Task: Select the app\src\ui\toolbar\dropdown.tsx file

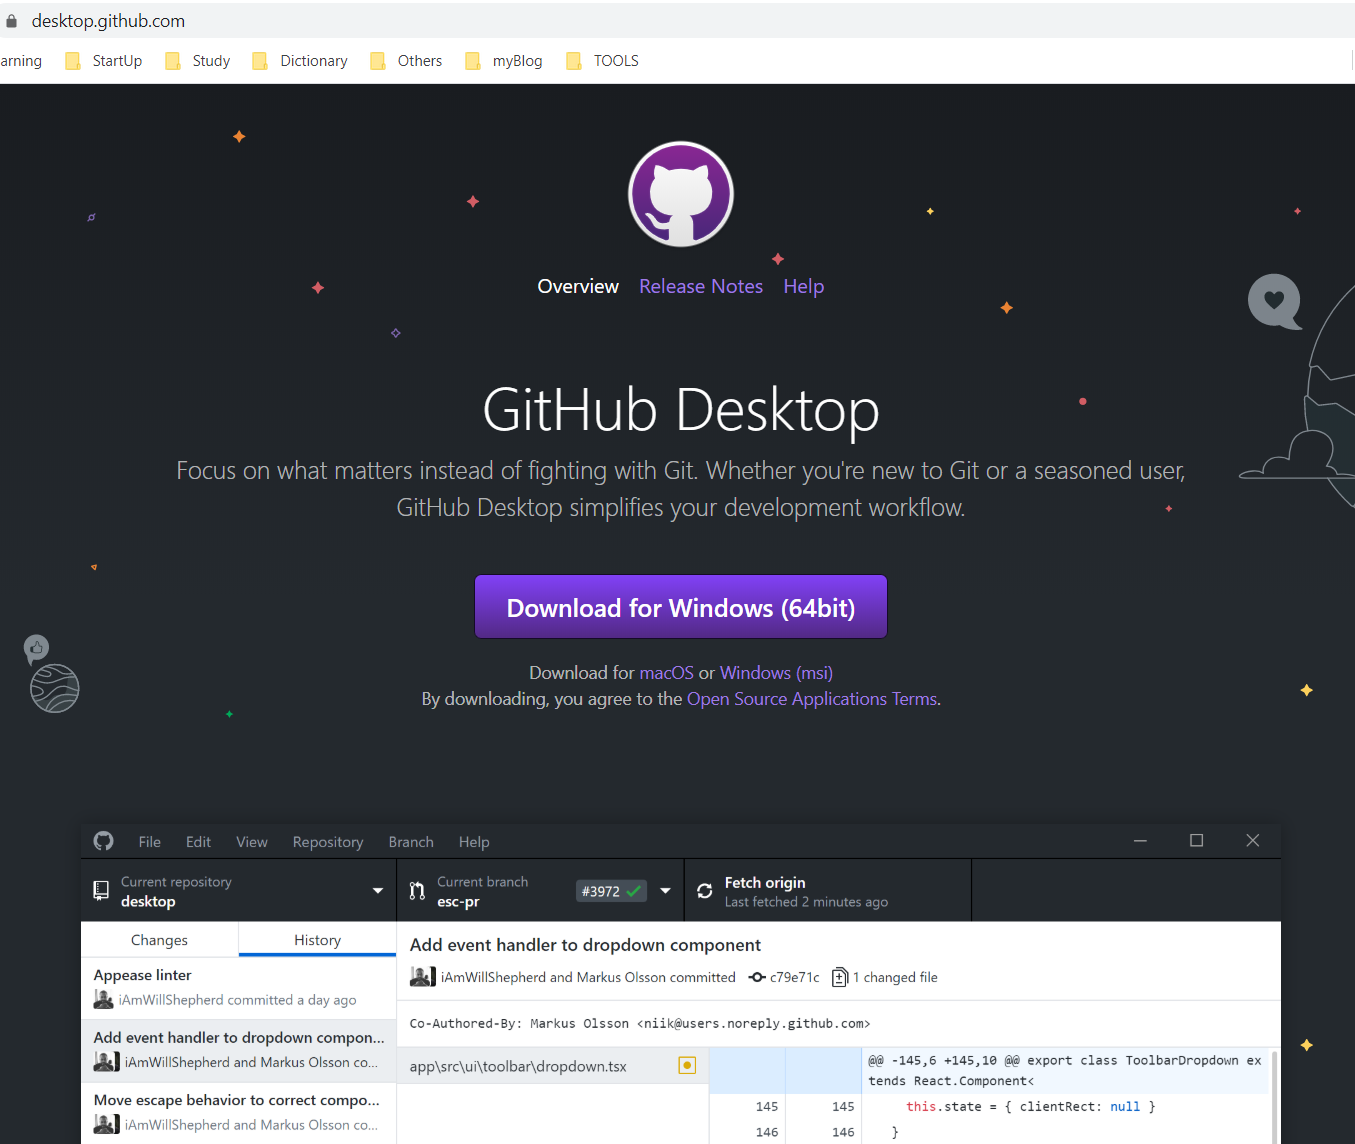Action: [x=553, y=1066]
